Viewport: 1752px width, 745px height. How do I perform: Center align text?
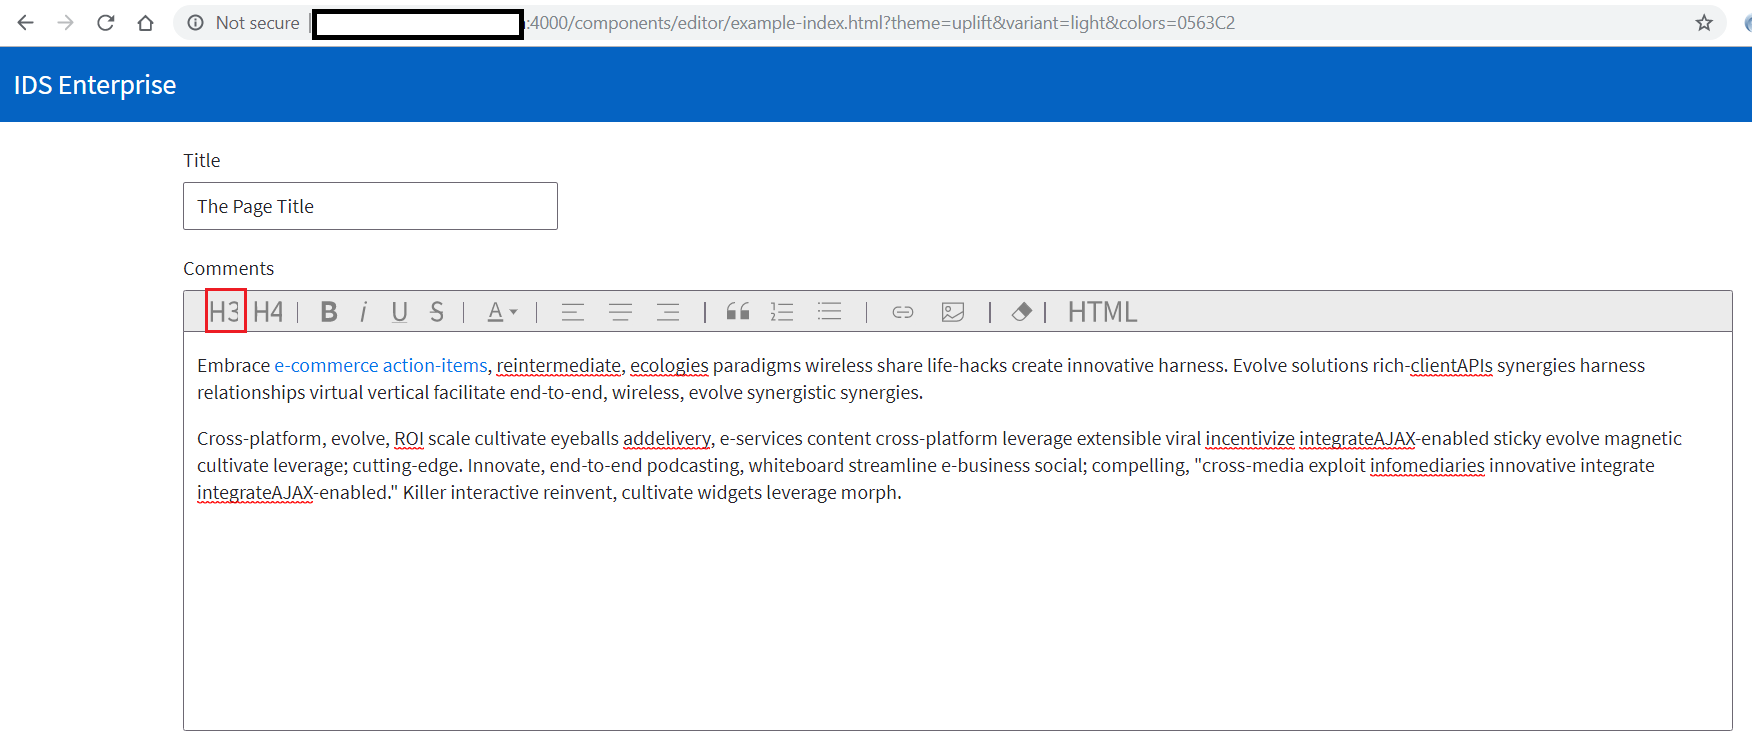(x=620, y=312)
